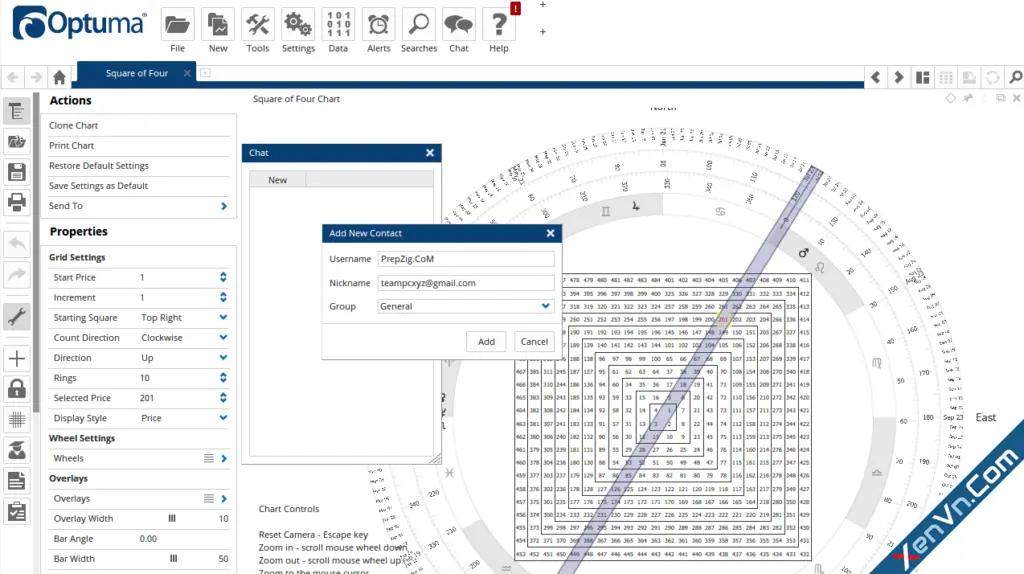1024x574 pixels.
Task: Switch to the Square of Four tab
Action: 136,73
